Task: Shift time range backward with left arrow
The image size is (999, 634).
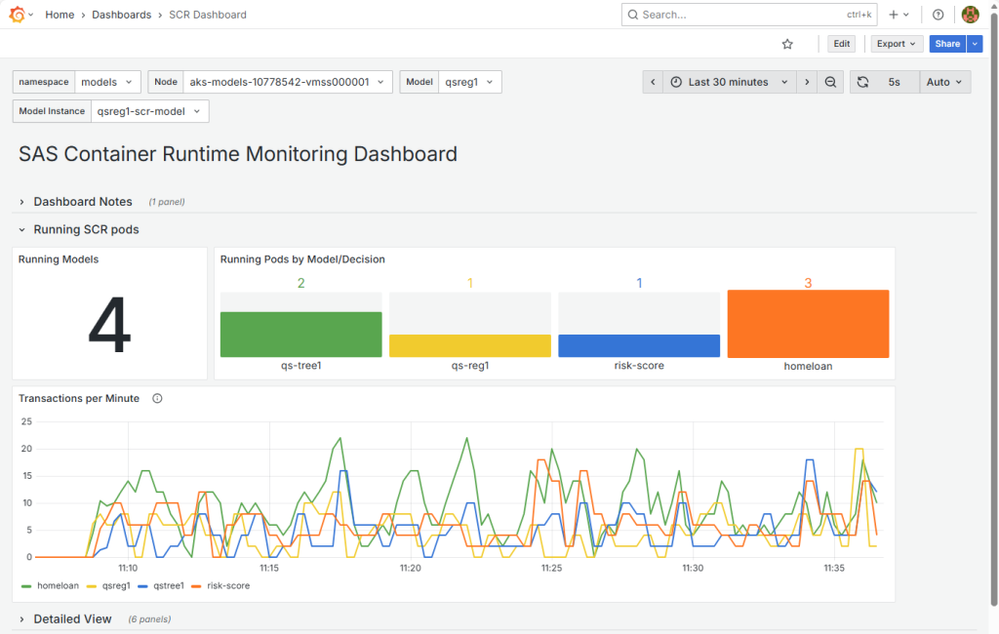Action: coord(652,82)
